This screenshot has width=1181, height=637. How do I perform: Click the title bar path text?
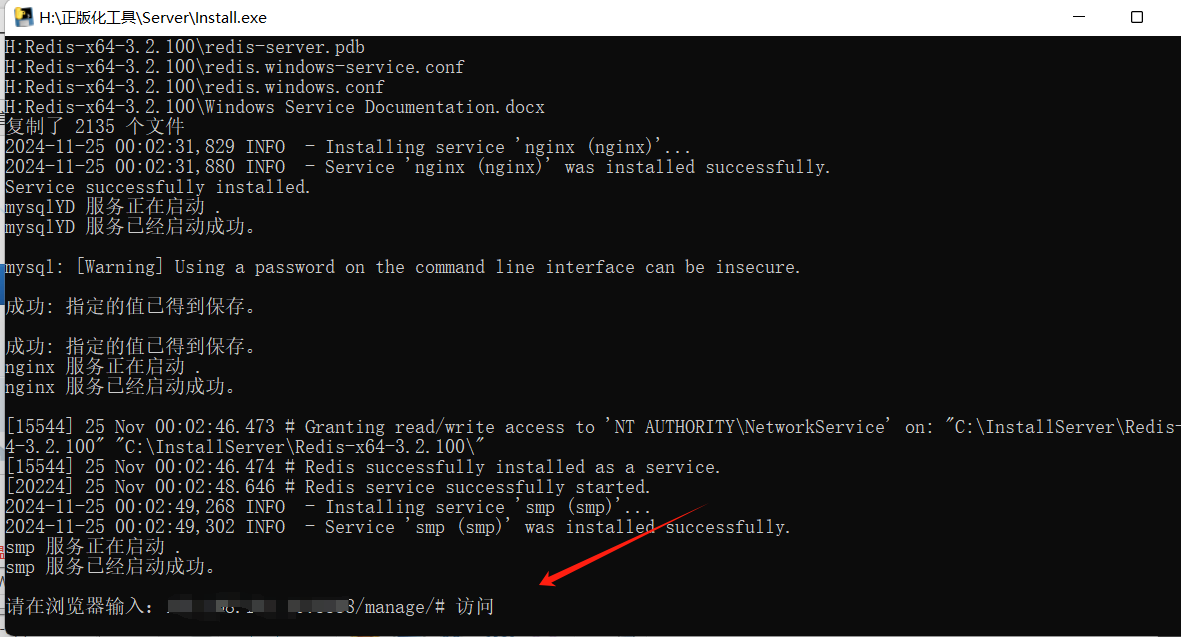click(x=153, y=17)
